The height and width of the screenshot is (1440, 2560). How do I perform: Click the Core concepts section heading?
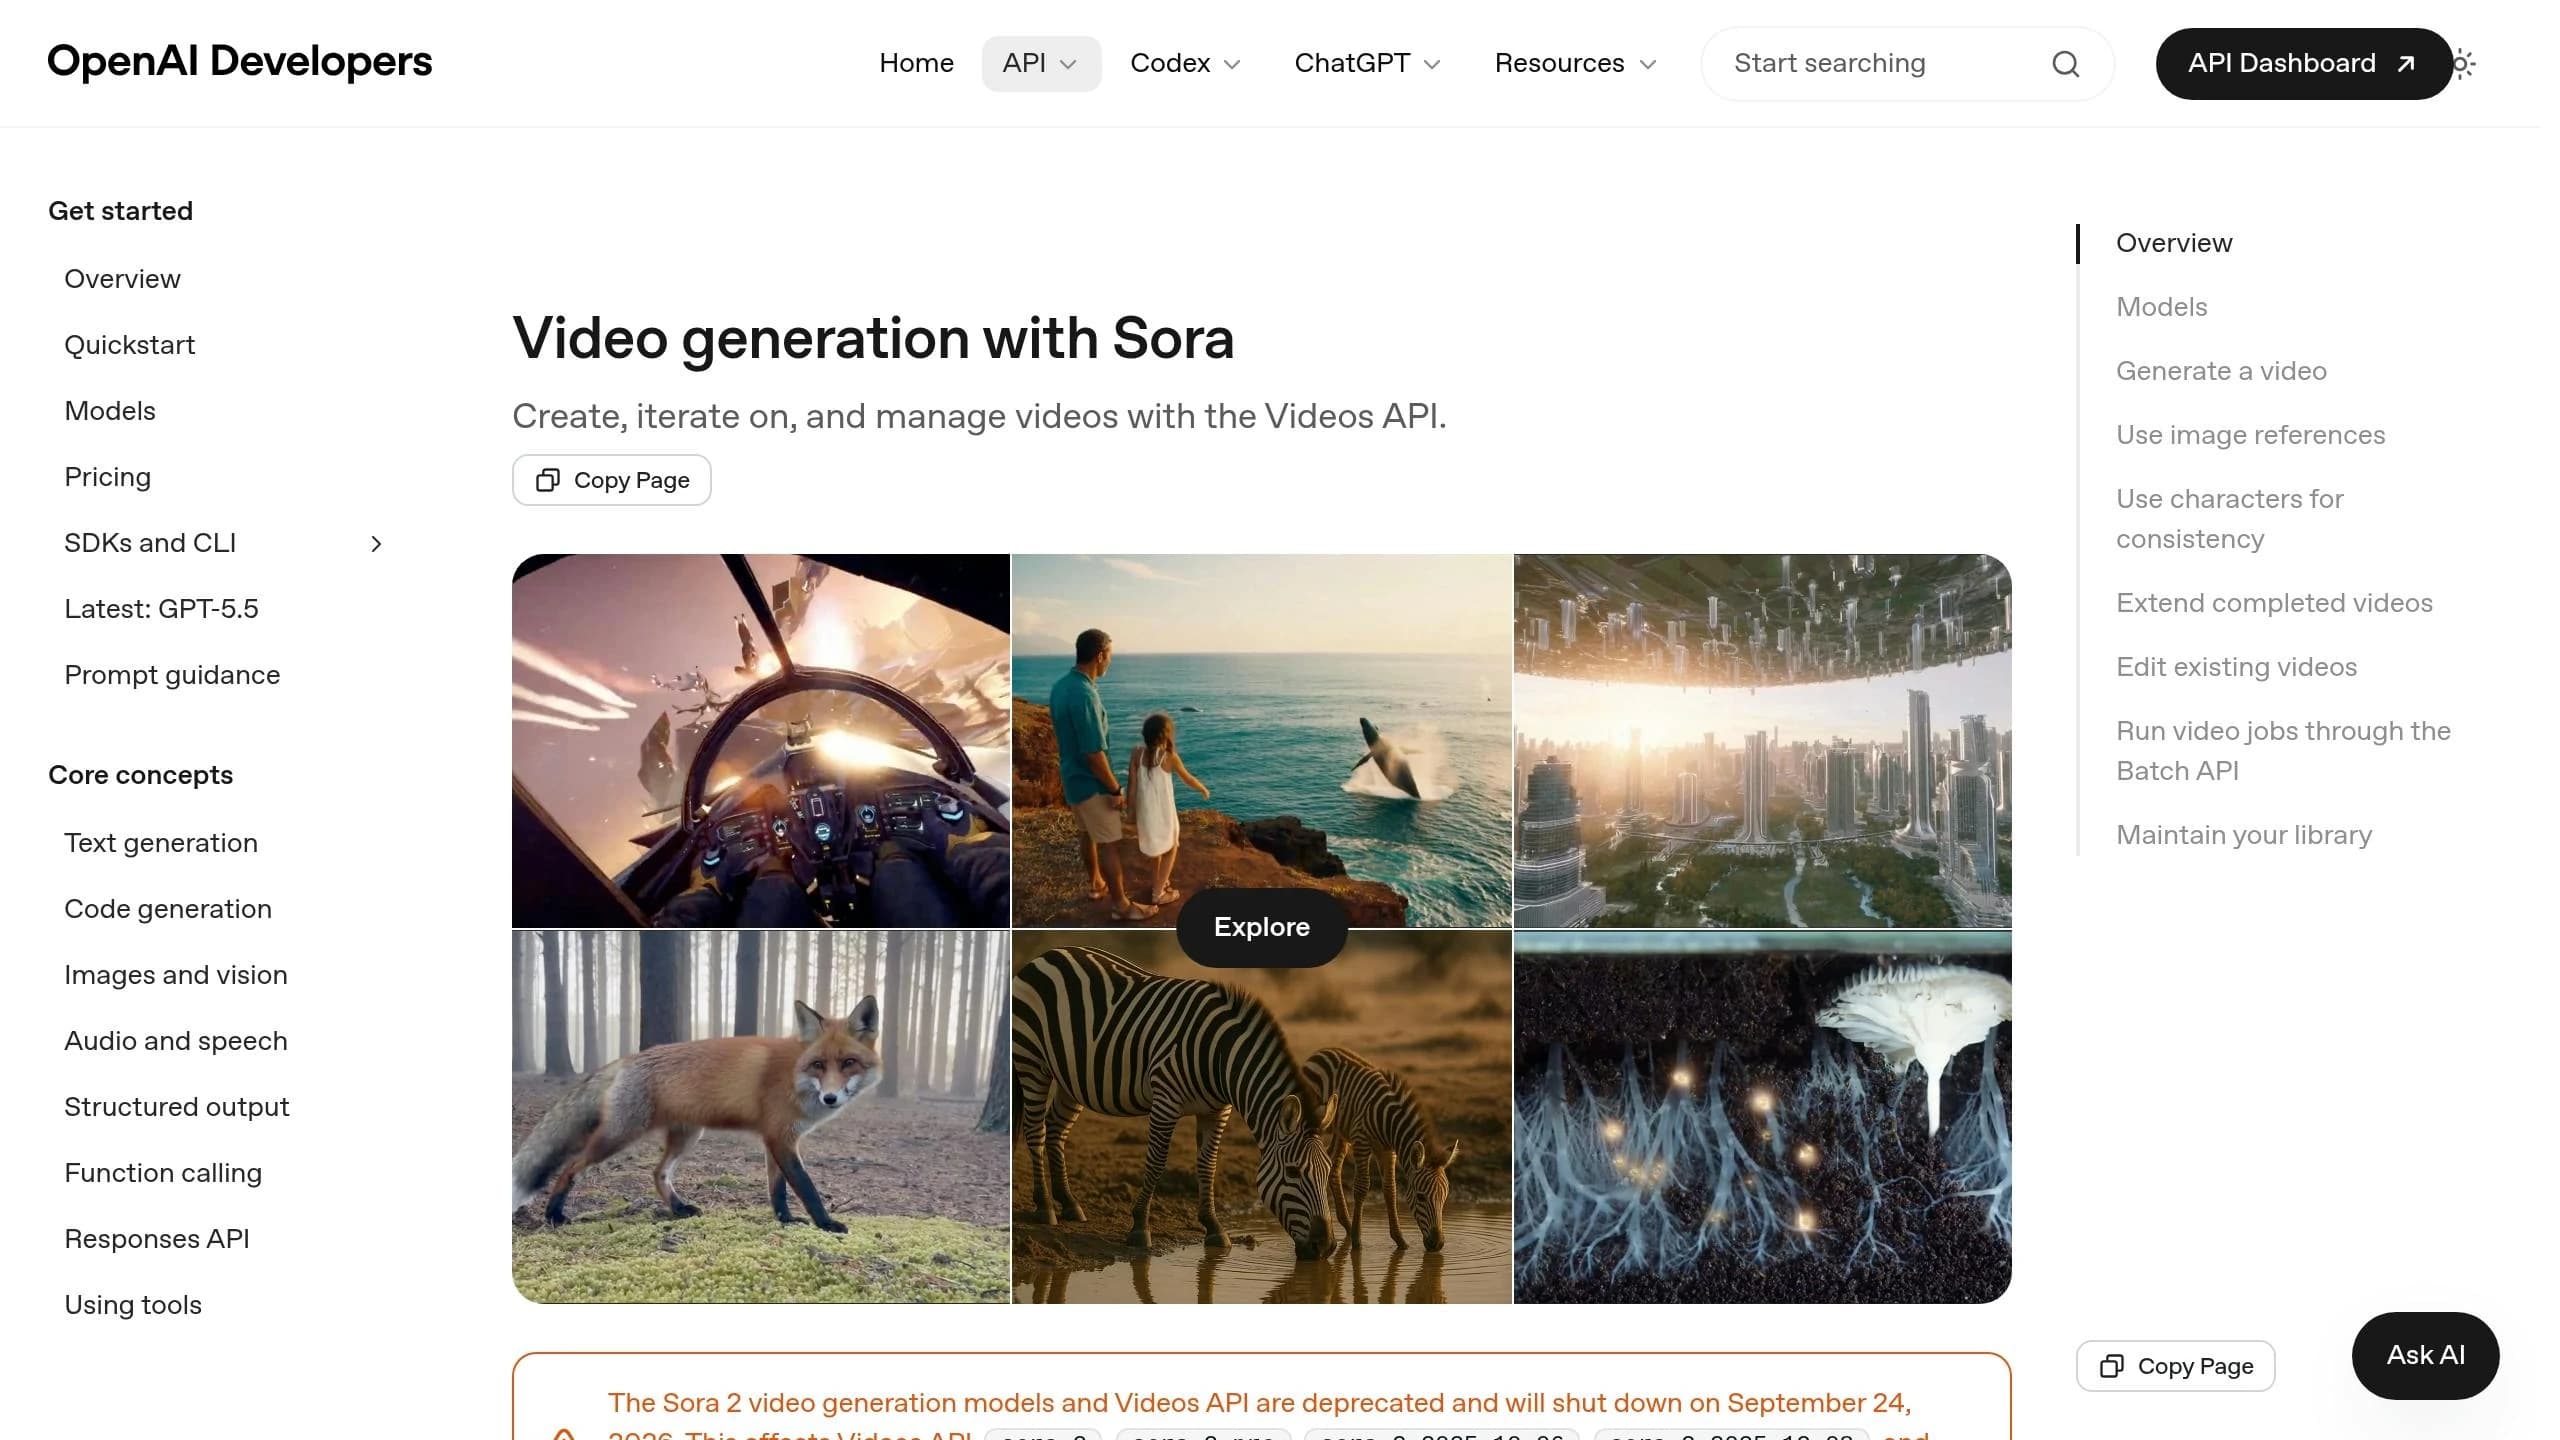[140, 775]
